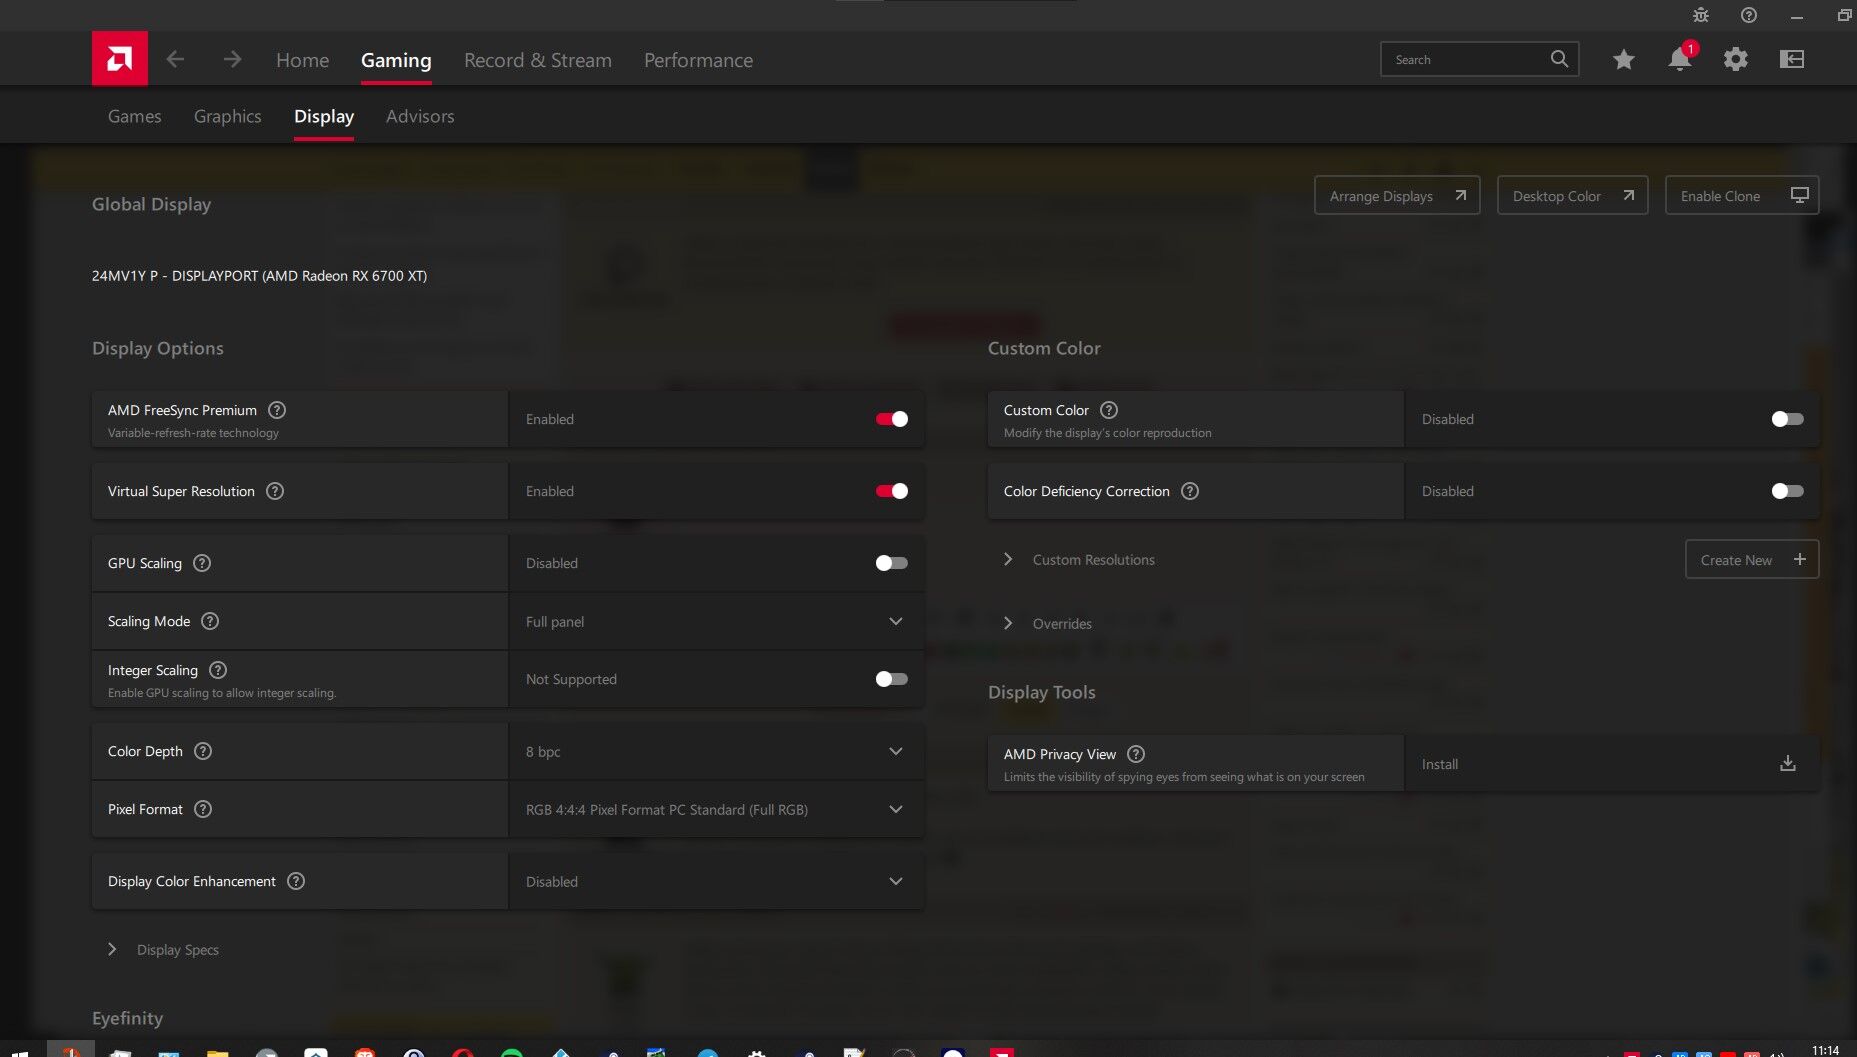Click Enable Clone button
Image resolution: width=1857 pixels, height=1057 pixels.
(1742, 195)
